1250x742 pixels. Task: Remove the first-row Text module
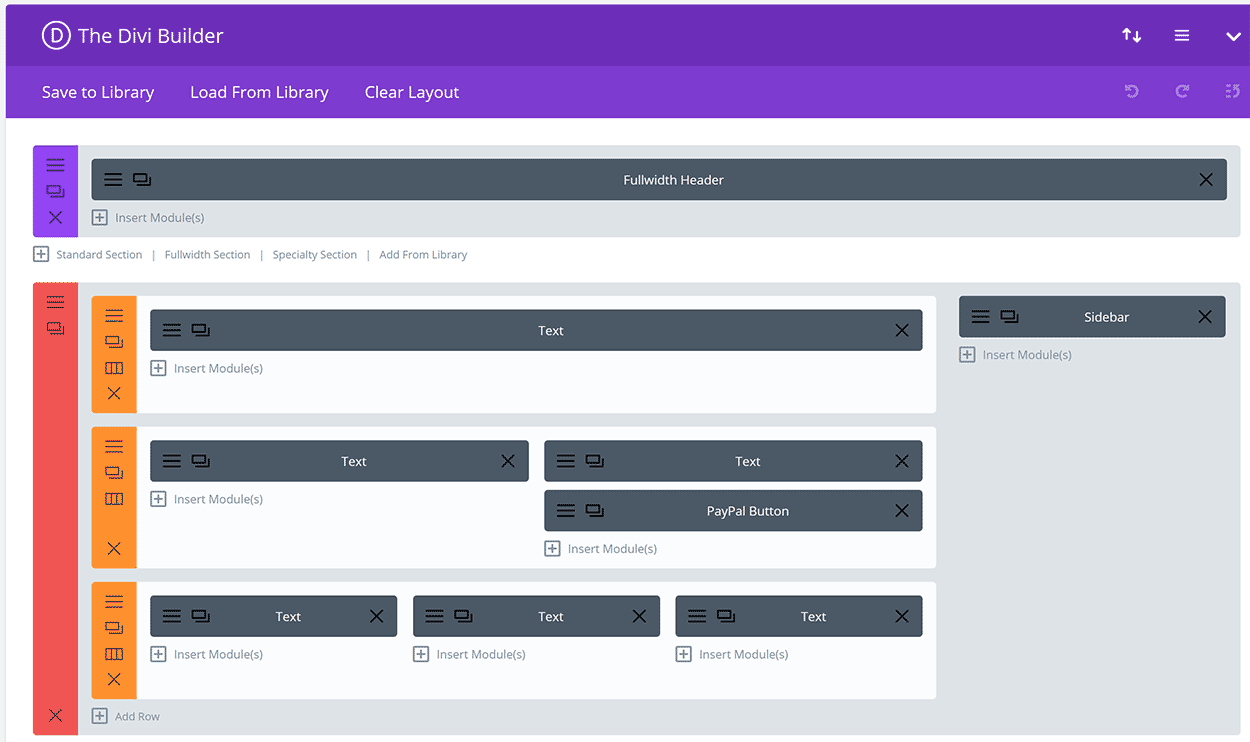pyautogui.click(x=902, y=330)
